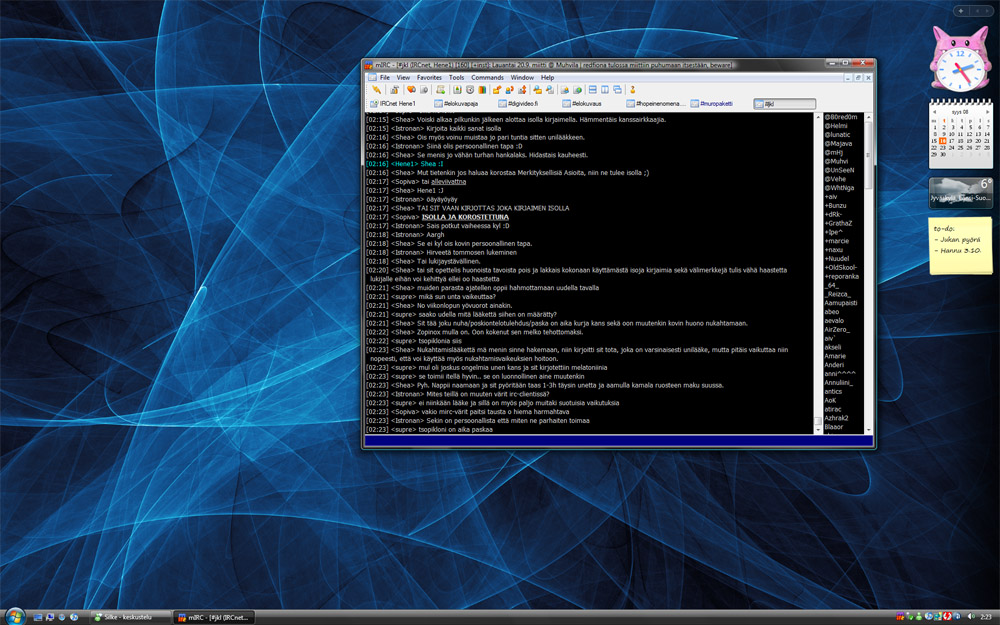
Task: Open mIRC Options from the toolbar
Action: point(393,90)
